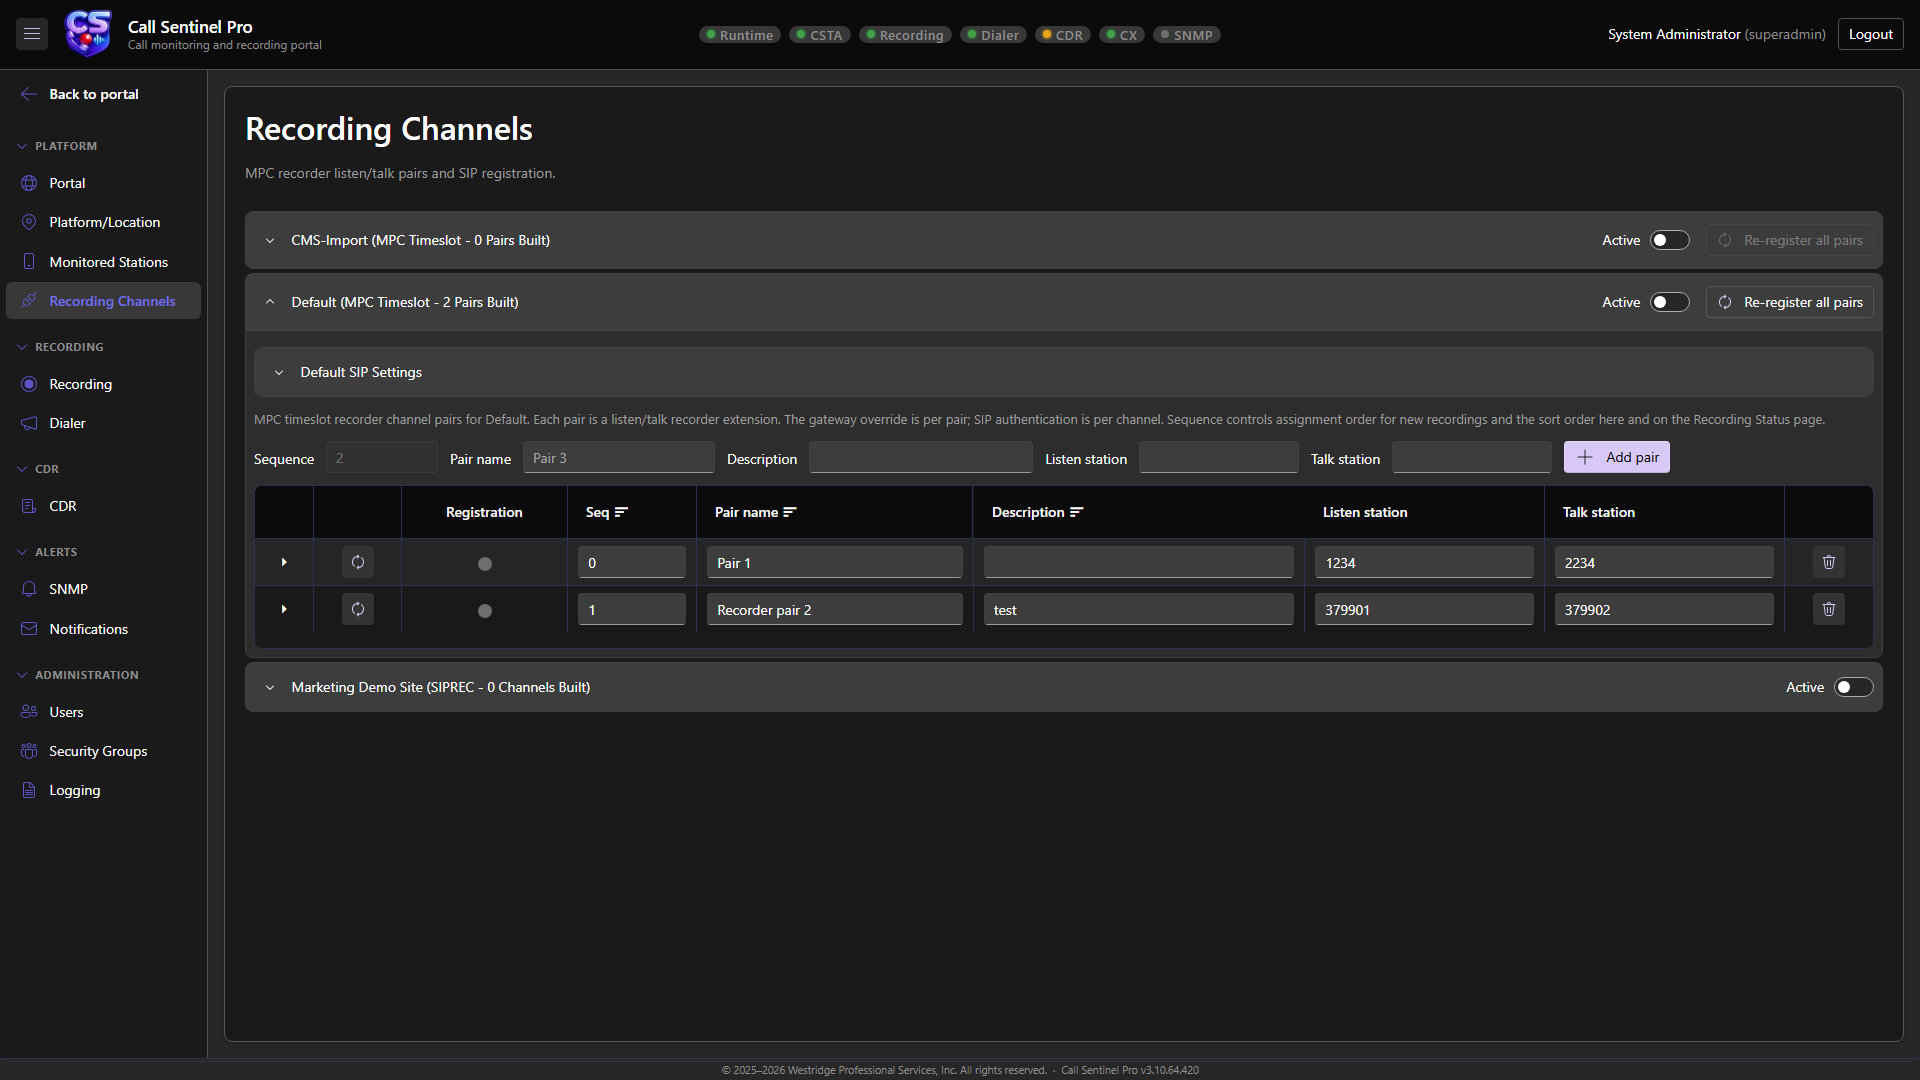
Task: Open the Logging page
Action: coord(103,790)
